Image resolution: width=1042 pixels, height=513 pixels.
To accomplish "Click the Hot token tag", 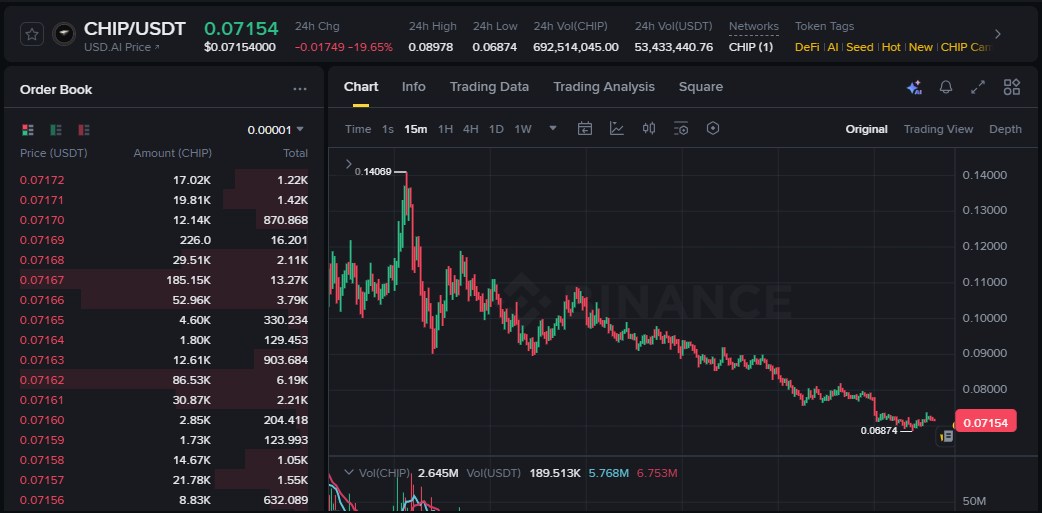I will coord(891,47).
